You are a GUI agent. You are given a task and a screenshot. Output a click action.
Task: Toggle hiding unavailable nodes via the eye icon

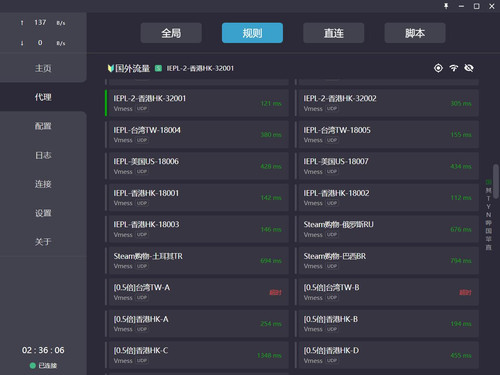click(x=469, y=68)
